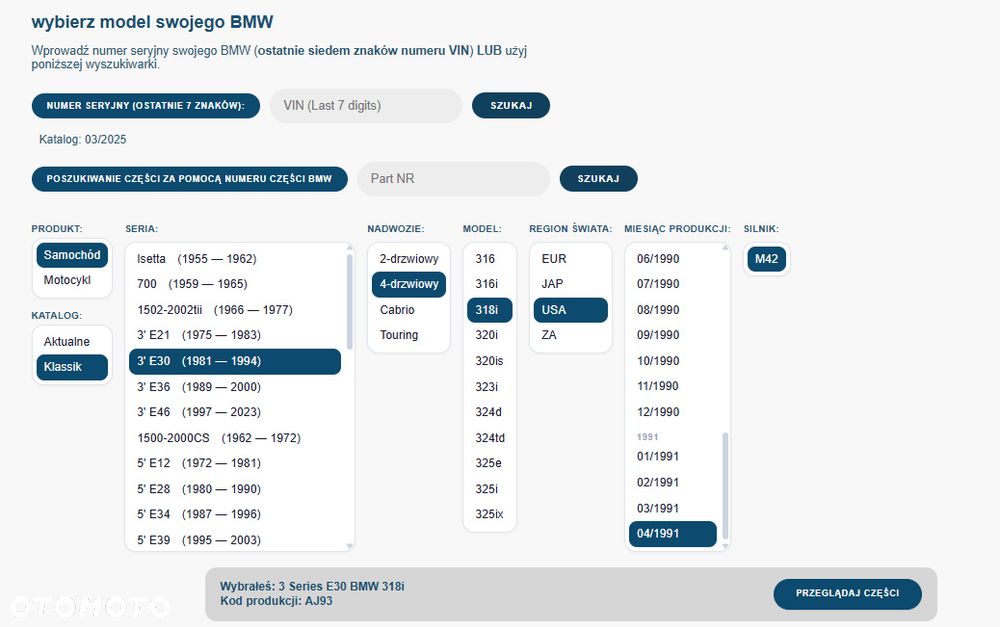Select 2-drzwiowy body type

click(x=409, y=259)
